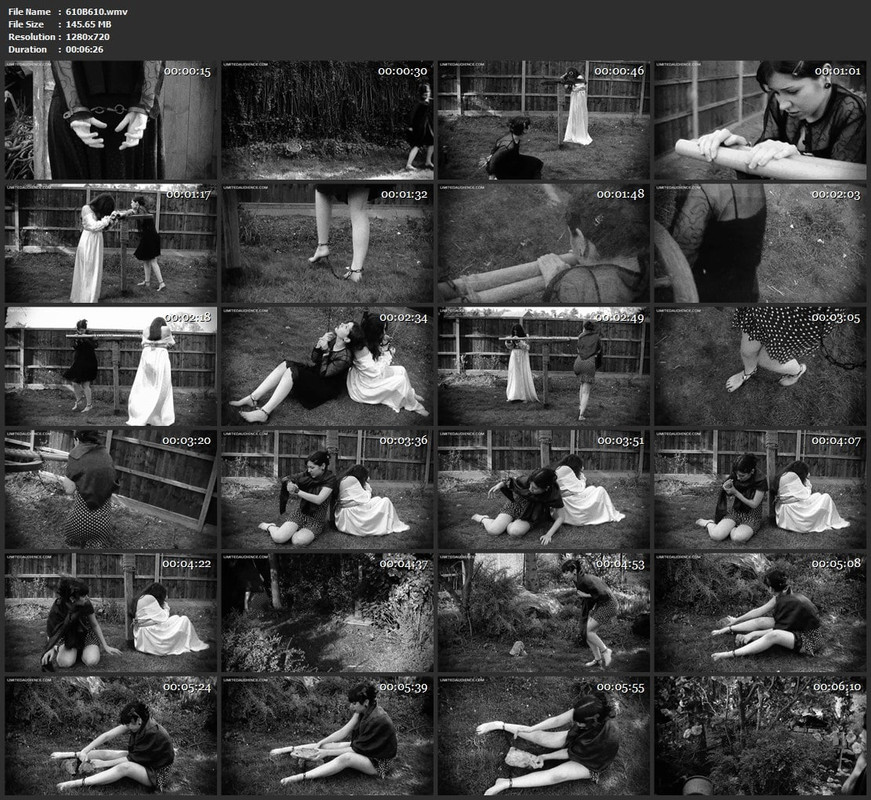Click the frame at 00:04:53

click(x=544, y=613)
